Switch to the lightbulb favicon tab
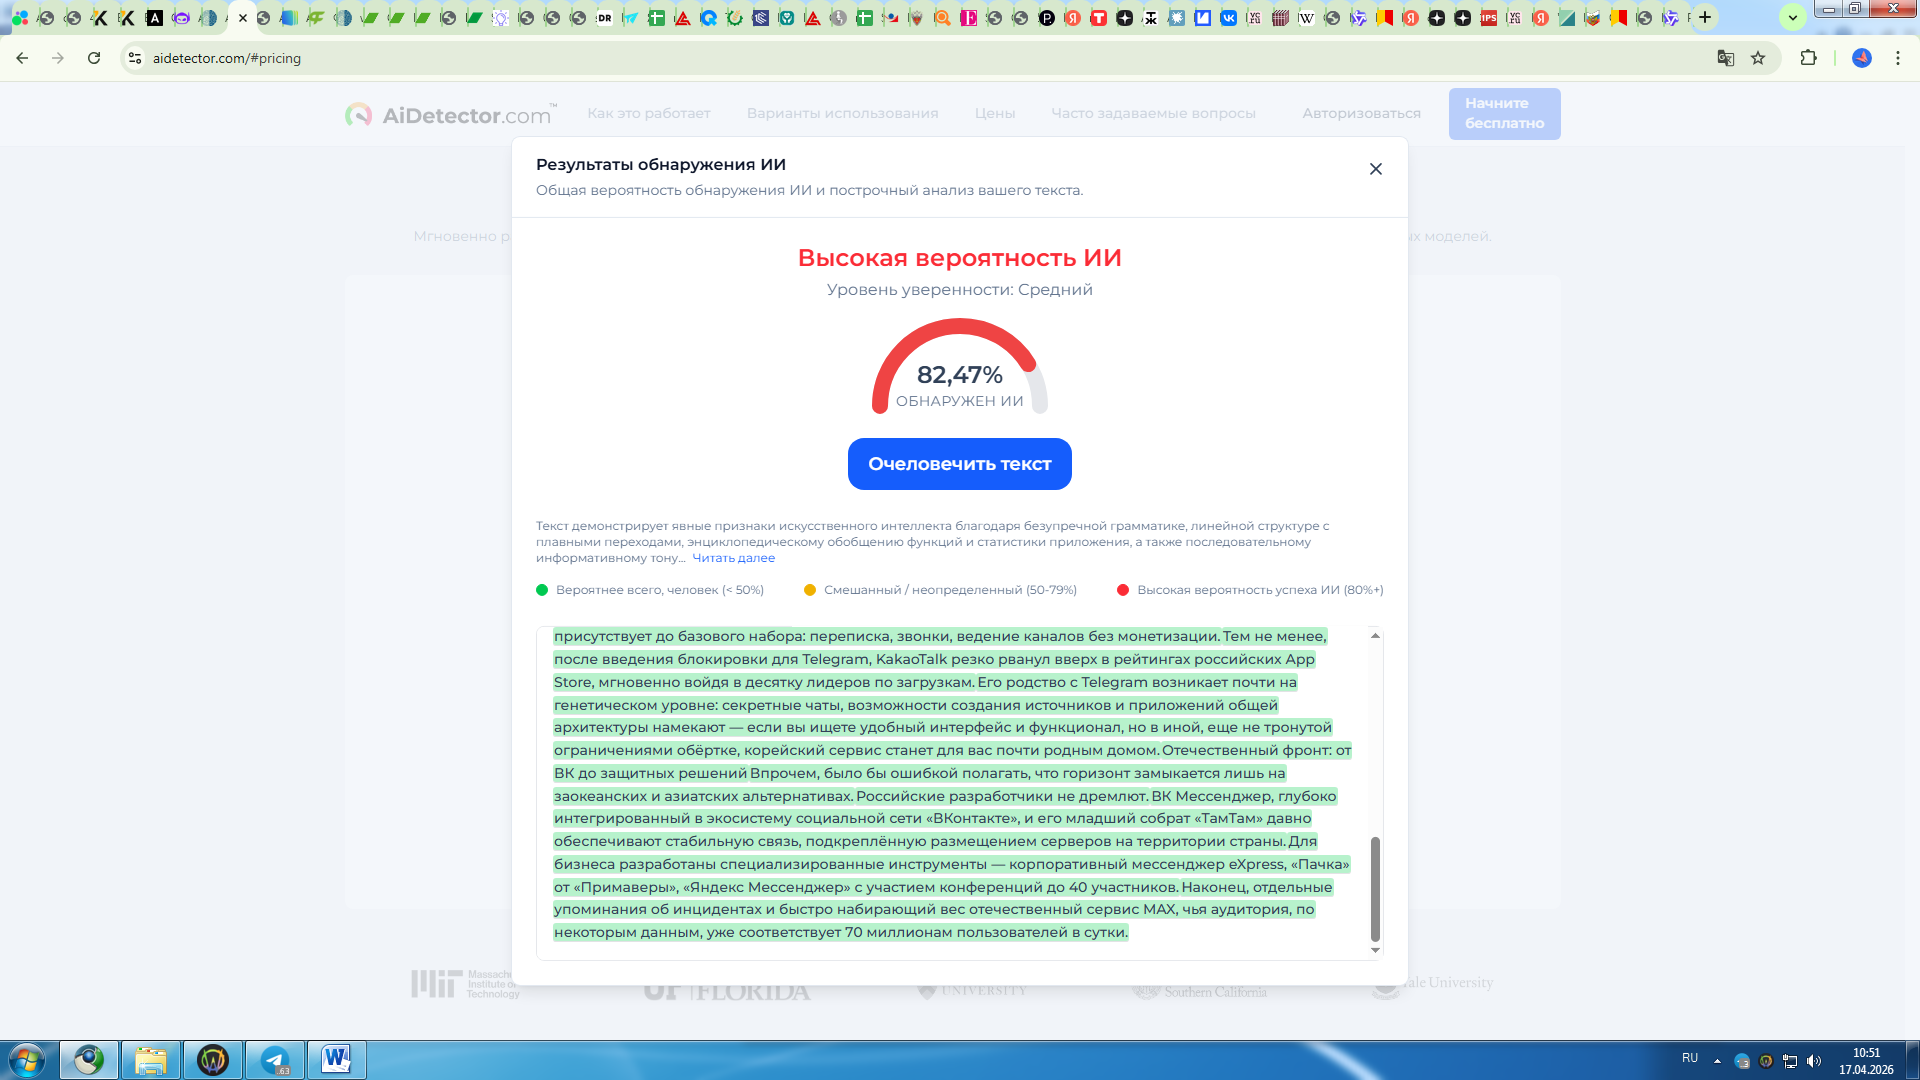The height and width of the screenshot is (1080, 1920). 500,18
